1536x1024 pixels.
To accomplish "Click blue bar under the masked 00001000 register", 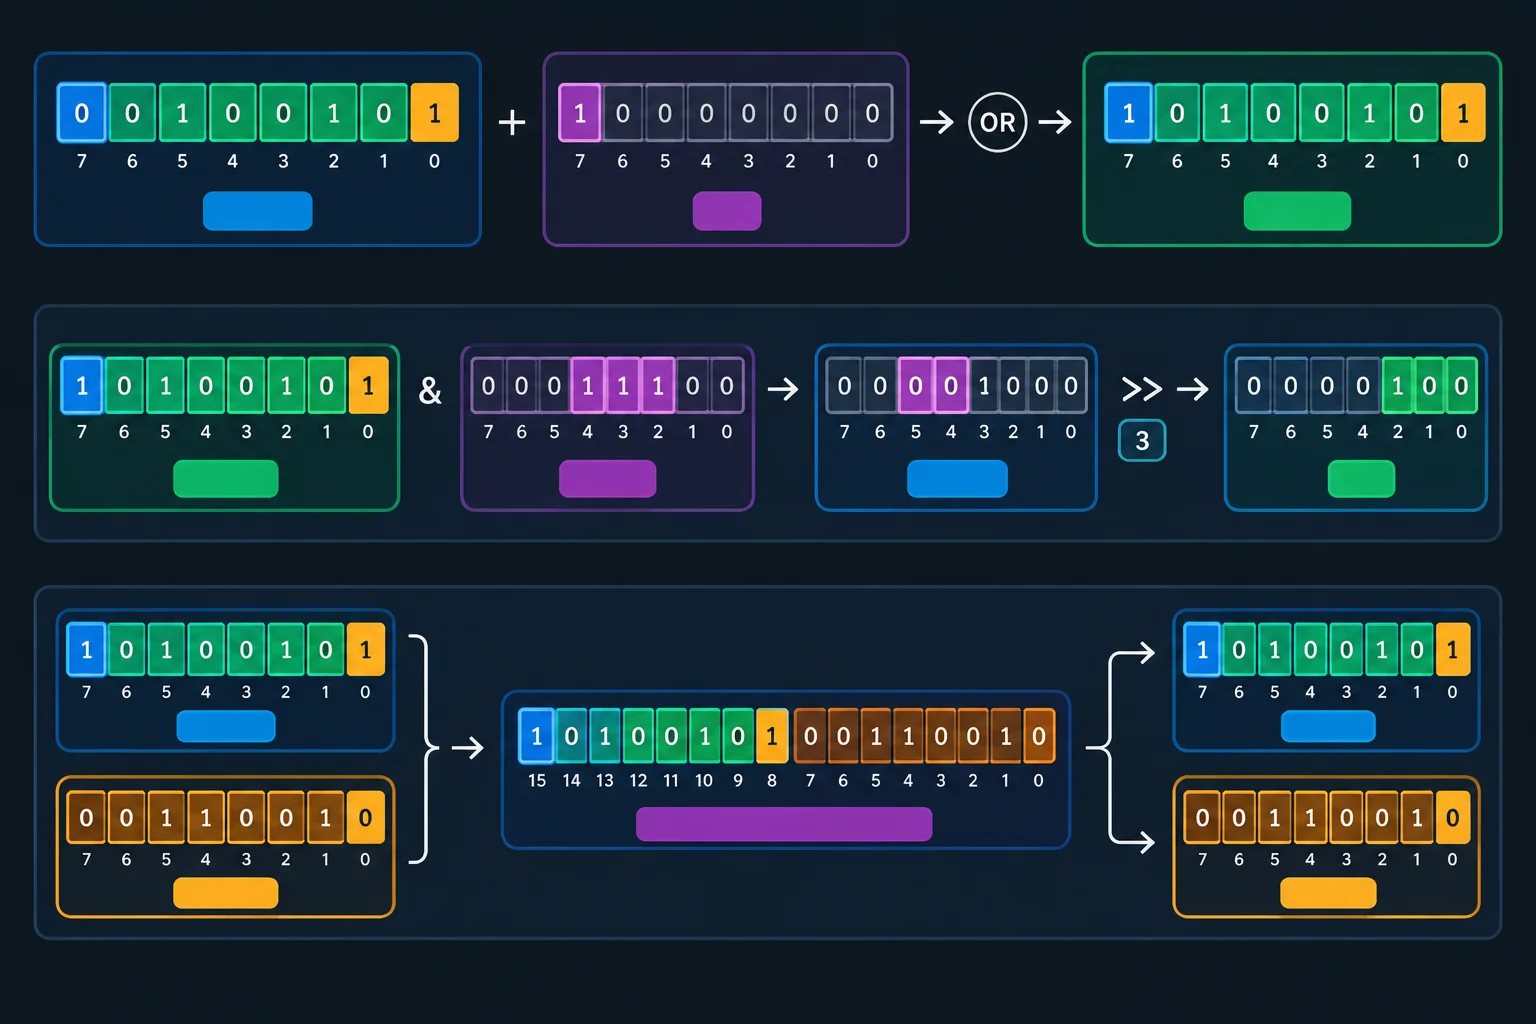I will (x=957, y=479).
